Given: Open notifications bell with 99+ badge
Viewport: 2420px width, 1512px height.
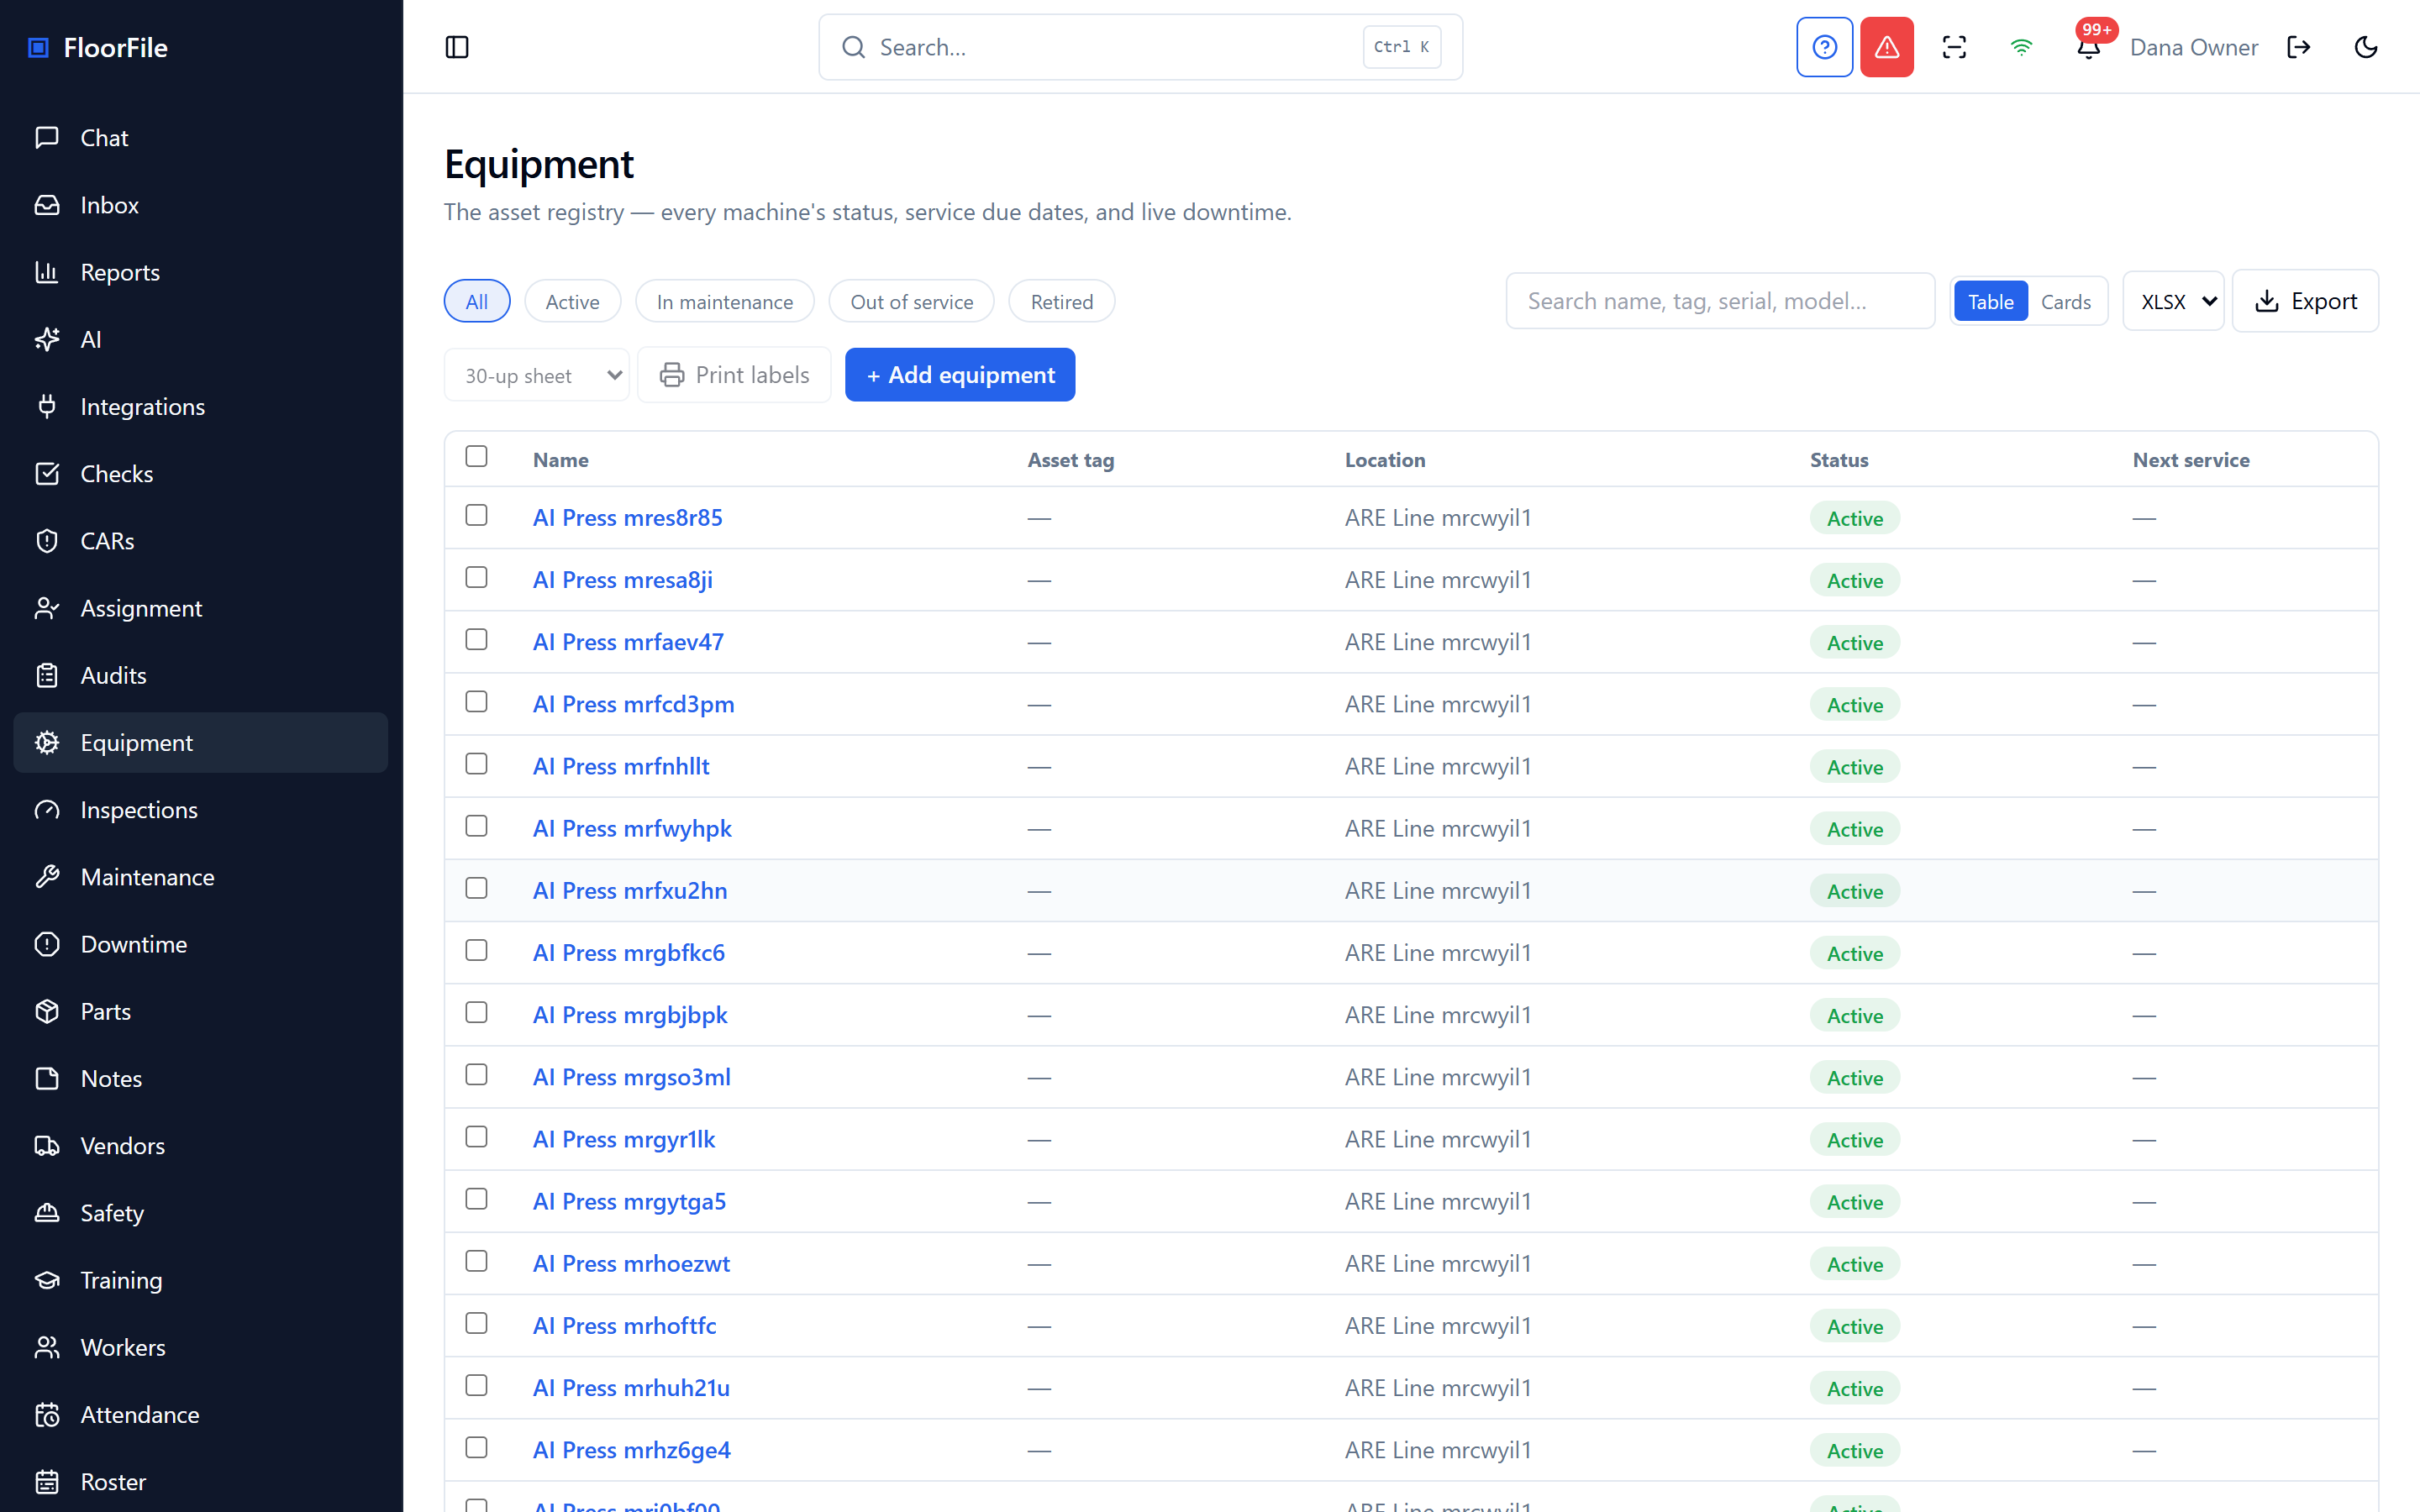Looking at the screenshot, I should (2089, 47).
